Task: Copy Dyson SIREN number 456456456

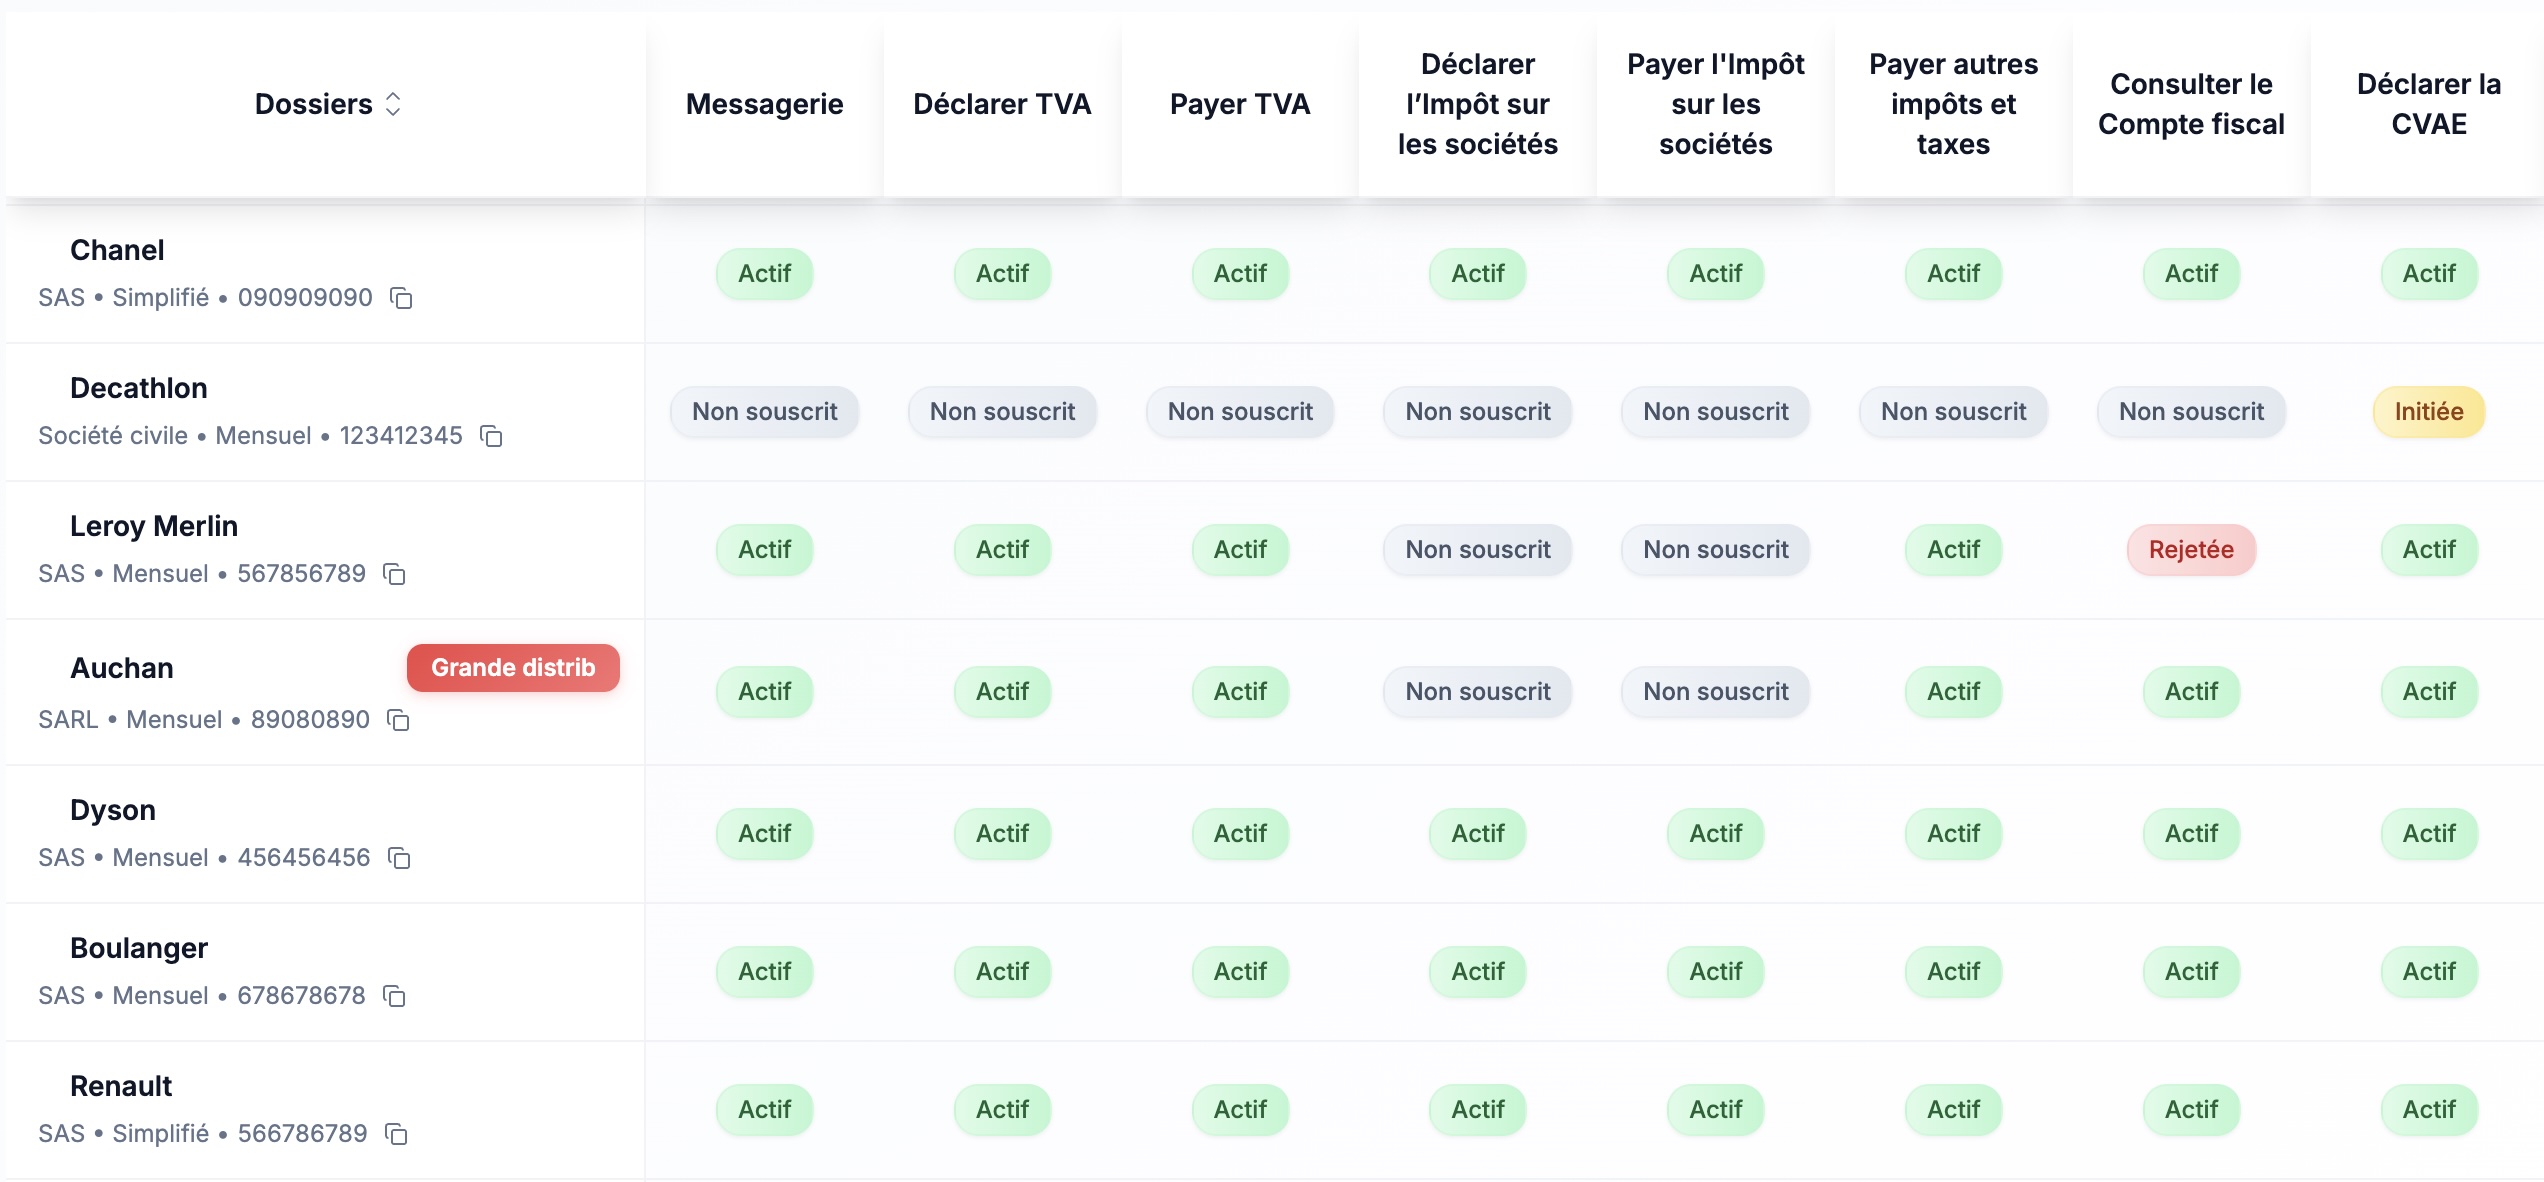Action: pos(399,858)
